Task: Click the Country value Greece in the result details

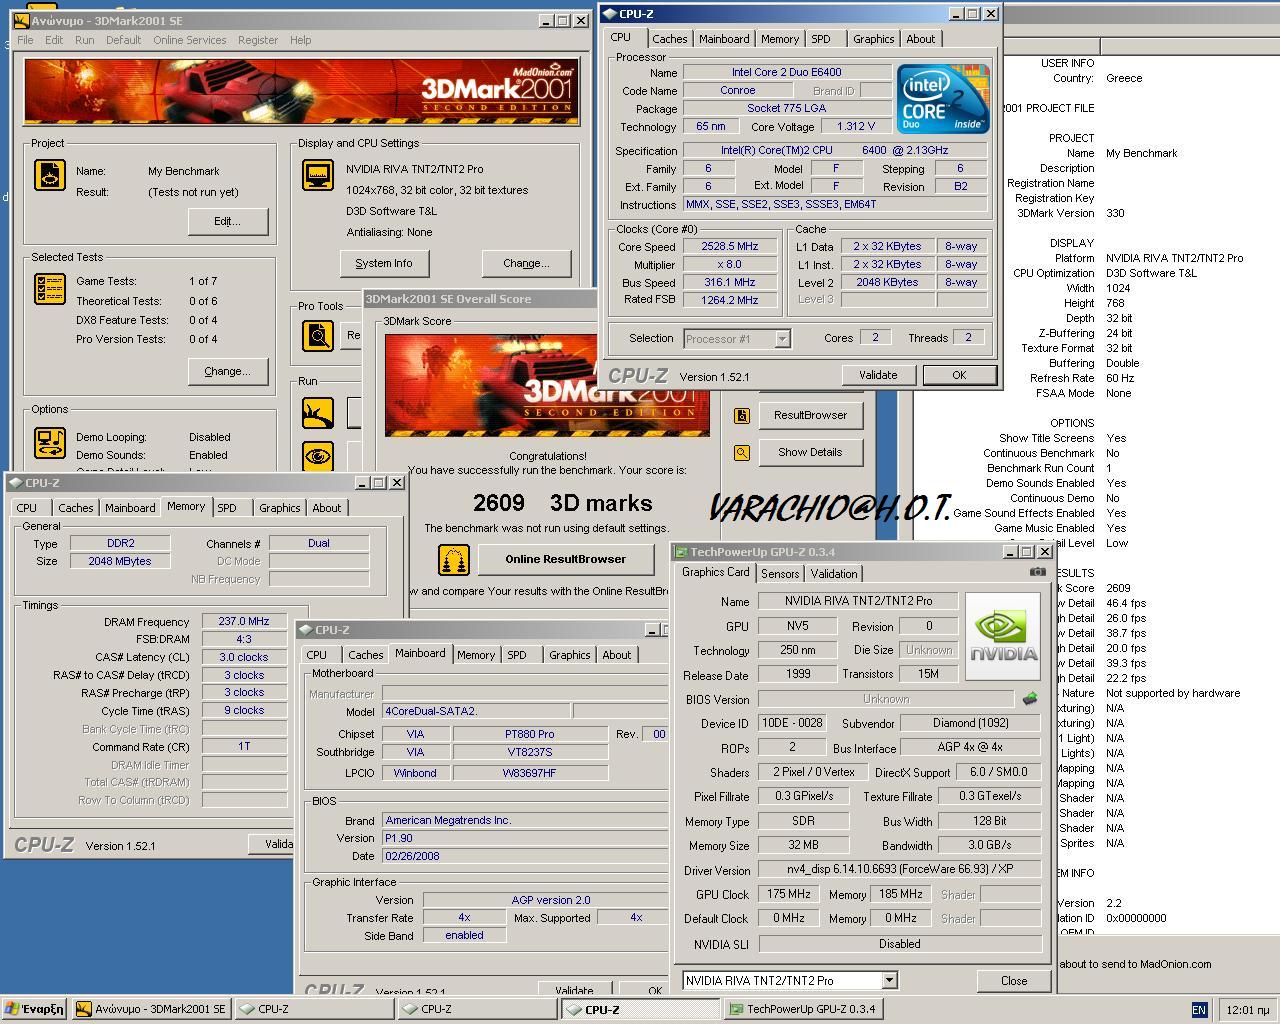Action: 1124,78
